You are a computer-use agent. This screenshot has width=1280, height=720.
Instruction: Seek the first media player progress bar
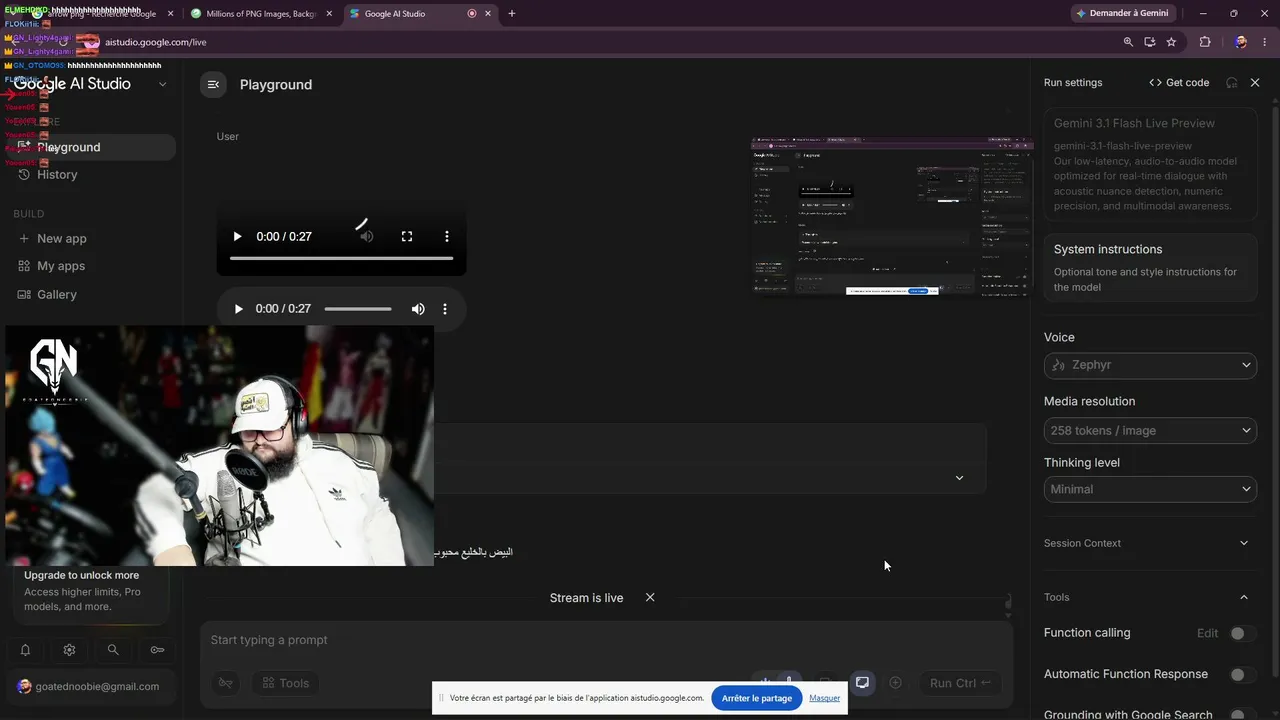pyautogui.click(x=341, y=259)
